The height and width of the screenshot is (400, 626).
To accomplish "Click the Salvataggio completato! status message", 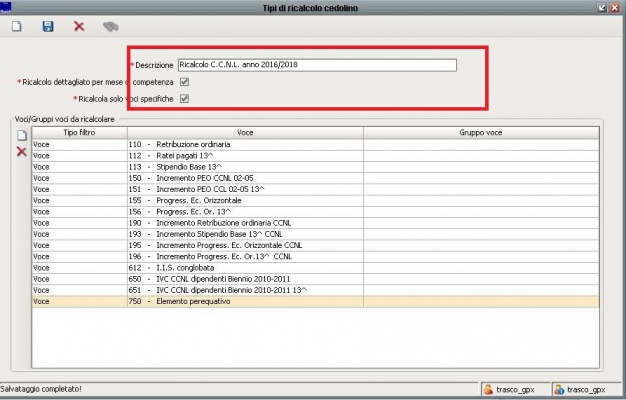I will [41, 389].
